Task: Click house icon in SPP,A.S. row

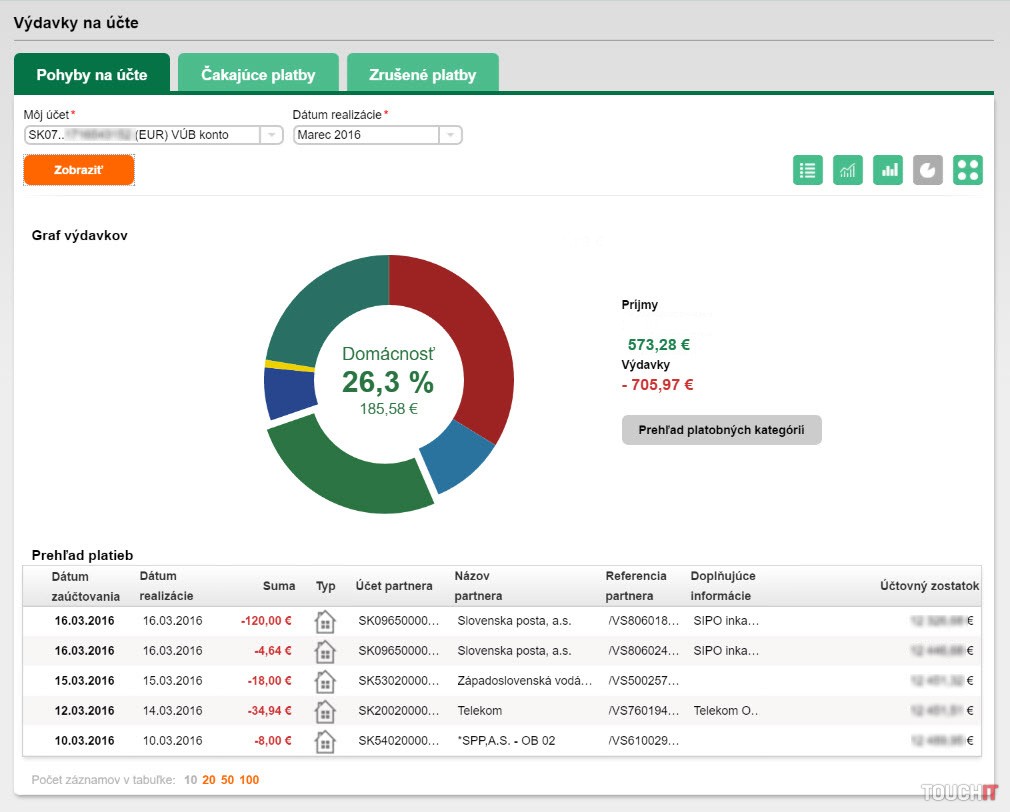Action: 325,741
